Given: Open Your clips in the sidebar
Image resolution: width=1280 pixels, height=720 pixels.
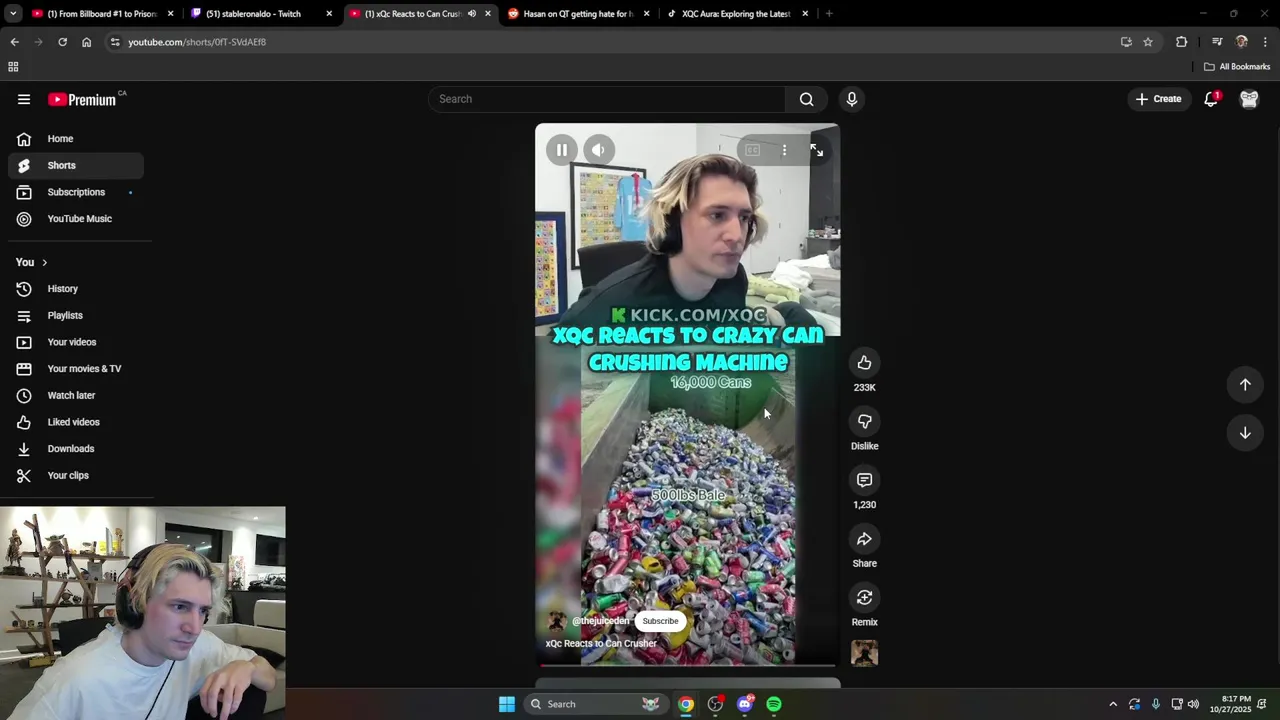Looking at the screenshot, I should [76, 475].
